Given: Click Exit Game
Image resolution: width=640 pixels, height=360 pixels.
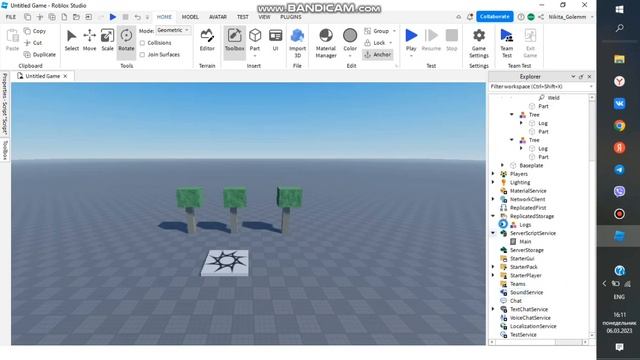Looking at the screenshot, I should [x=530, y=43].
